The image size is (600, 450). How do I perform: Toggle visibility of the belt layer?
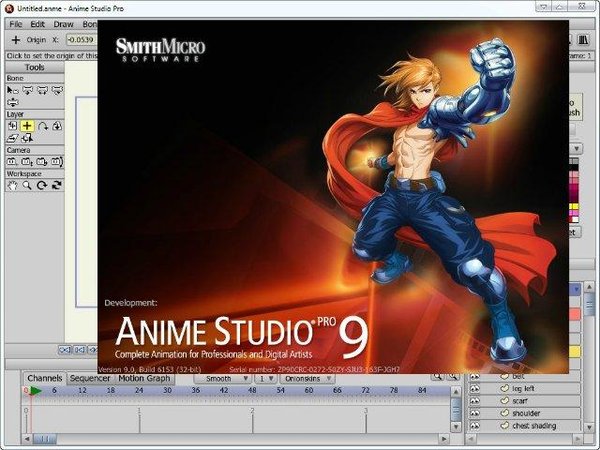(474, 377)
